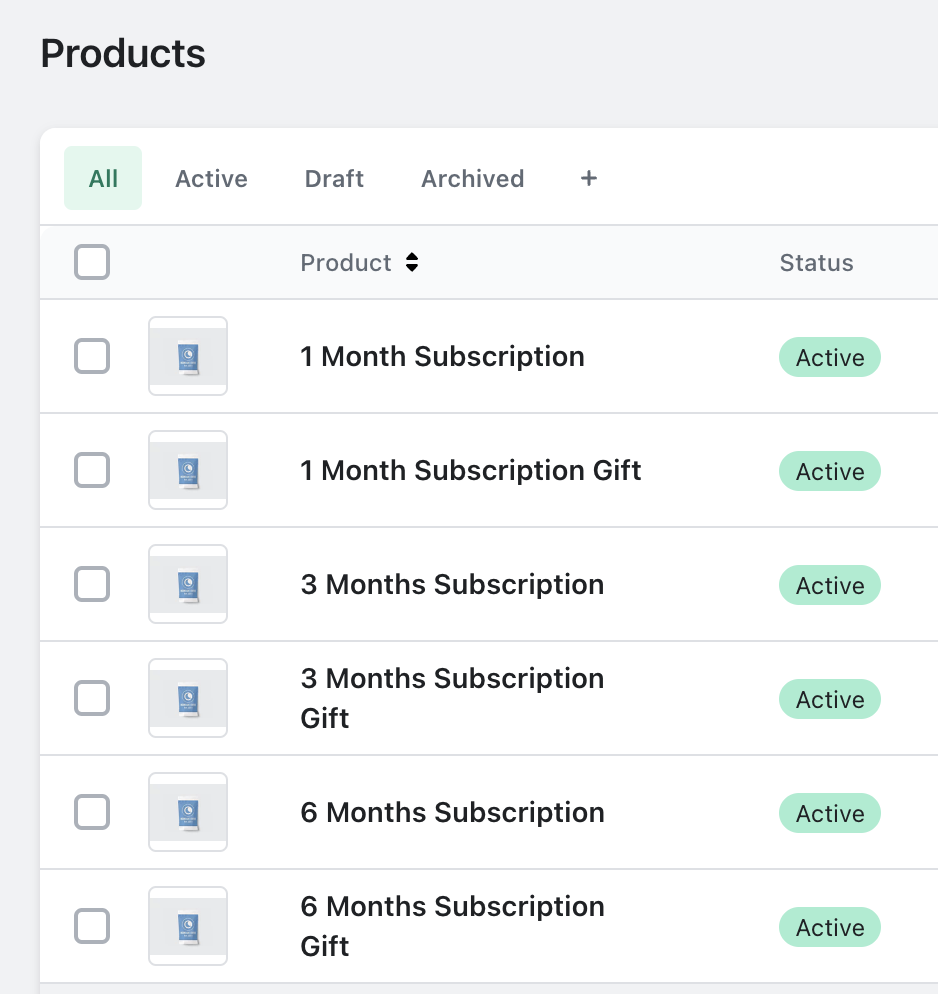Tick the 6 Months Subscription checkbox

click(92, 812)
